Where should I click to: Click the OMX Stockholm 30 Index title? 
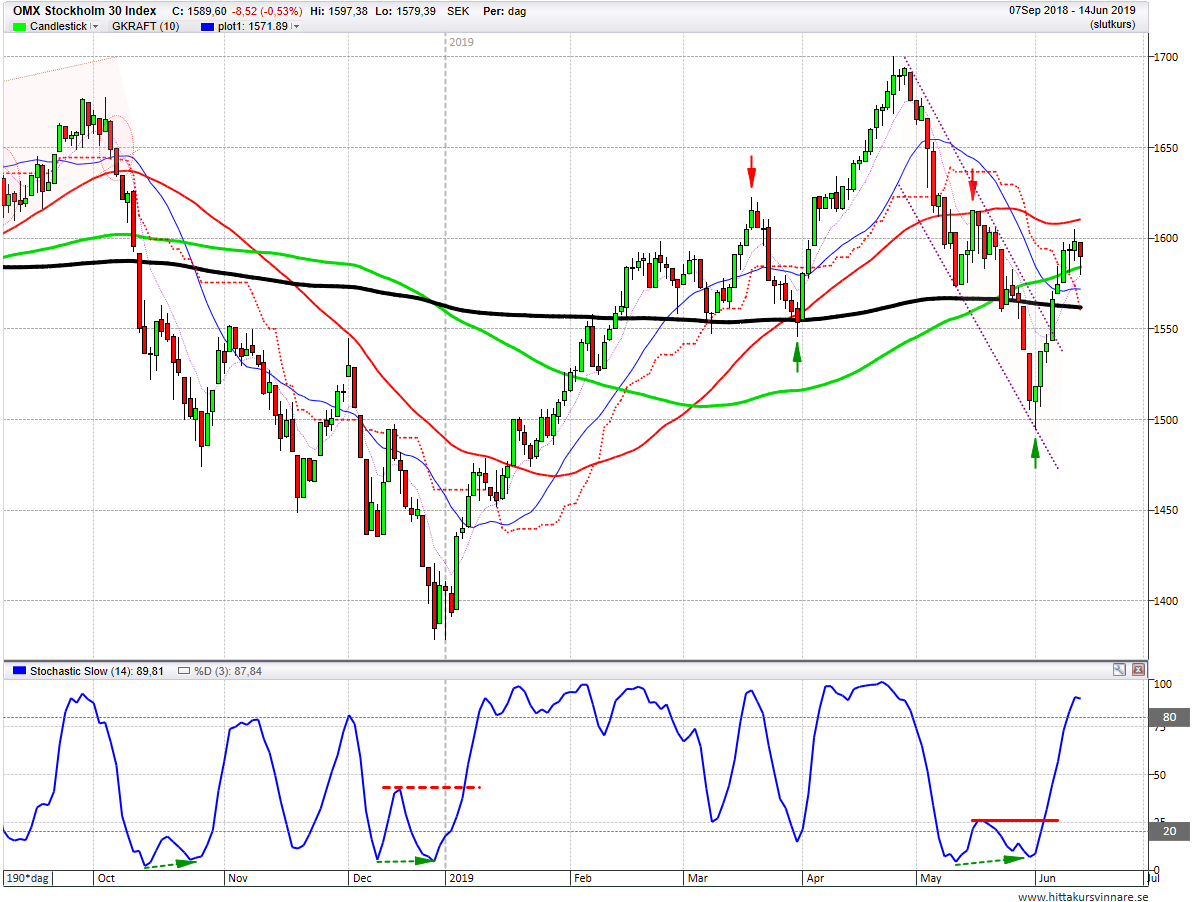click(x=84, y=11)
